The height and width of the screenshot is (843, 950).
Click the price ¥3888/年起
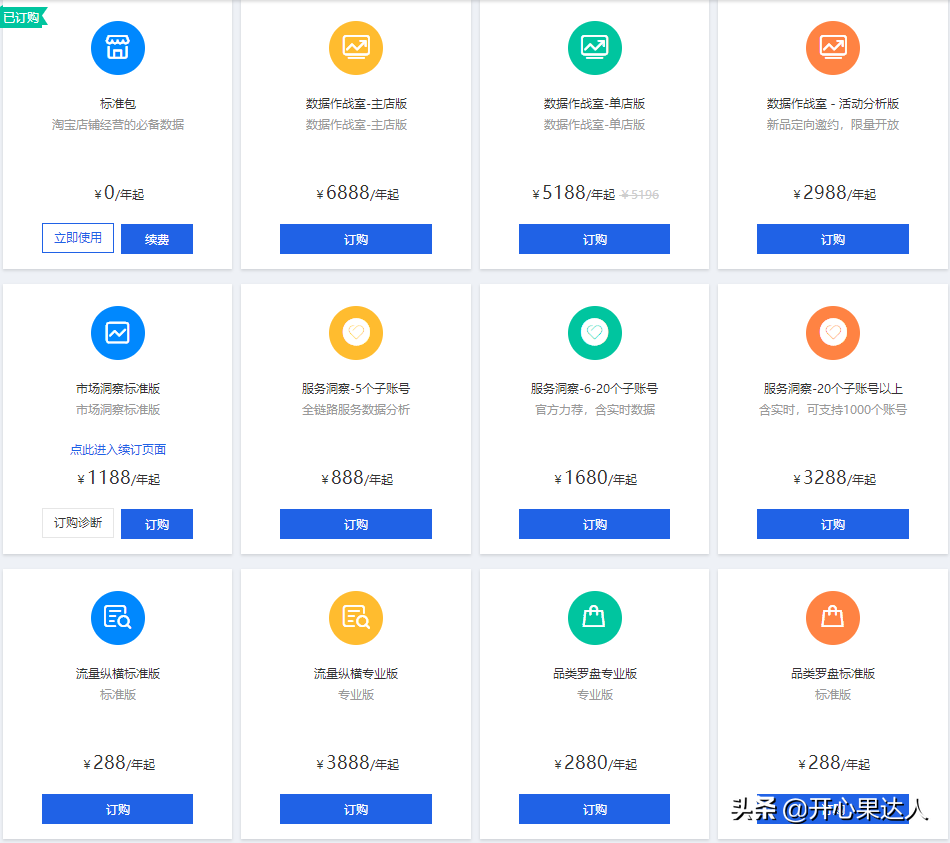[357, 762]
